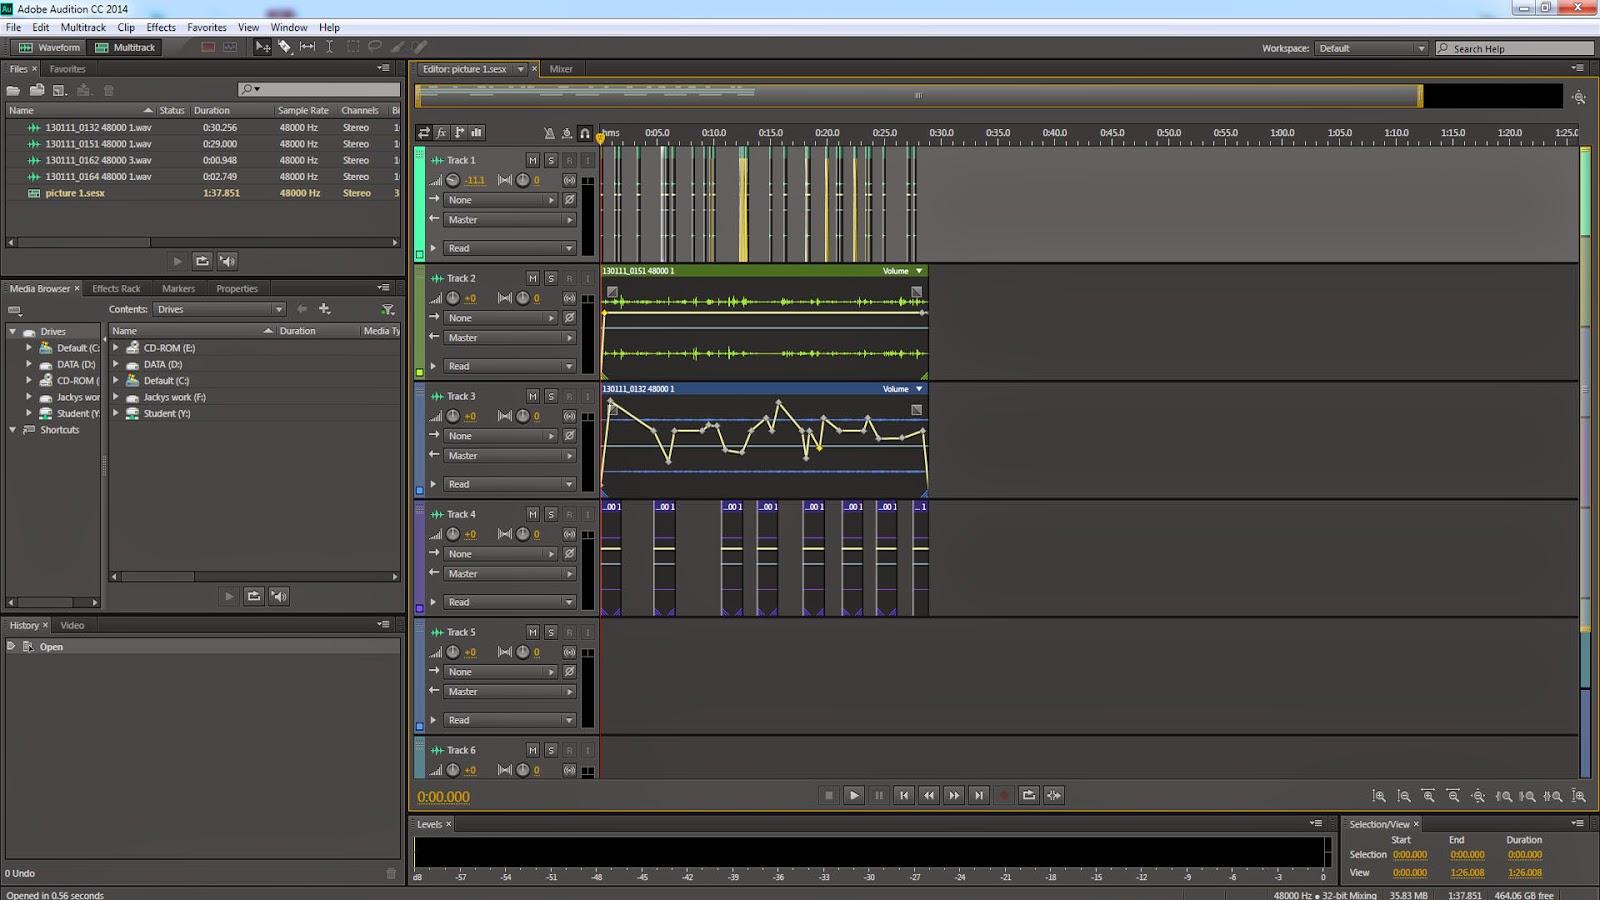The width and height of the screenshot is (1600, 900).
Task: Click the Play button in transport controls
Action: tap(854, 795)
